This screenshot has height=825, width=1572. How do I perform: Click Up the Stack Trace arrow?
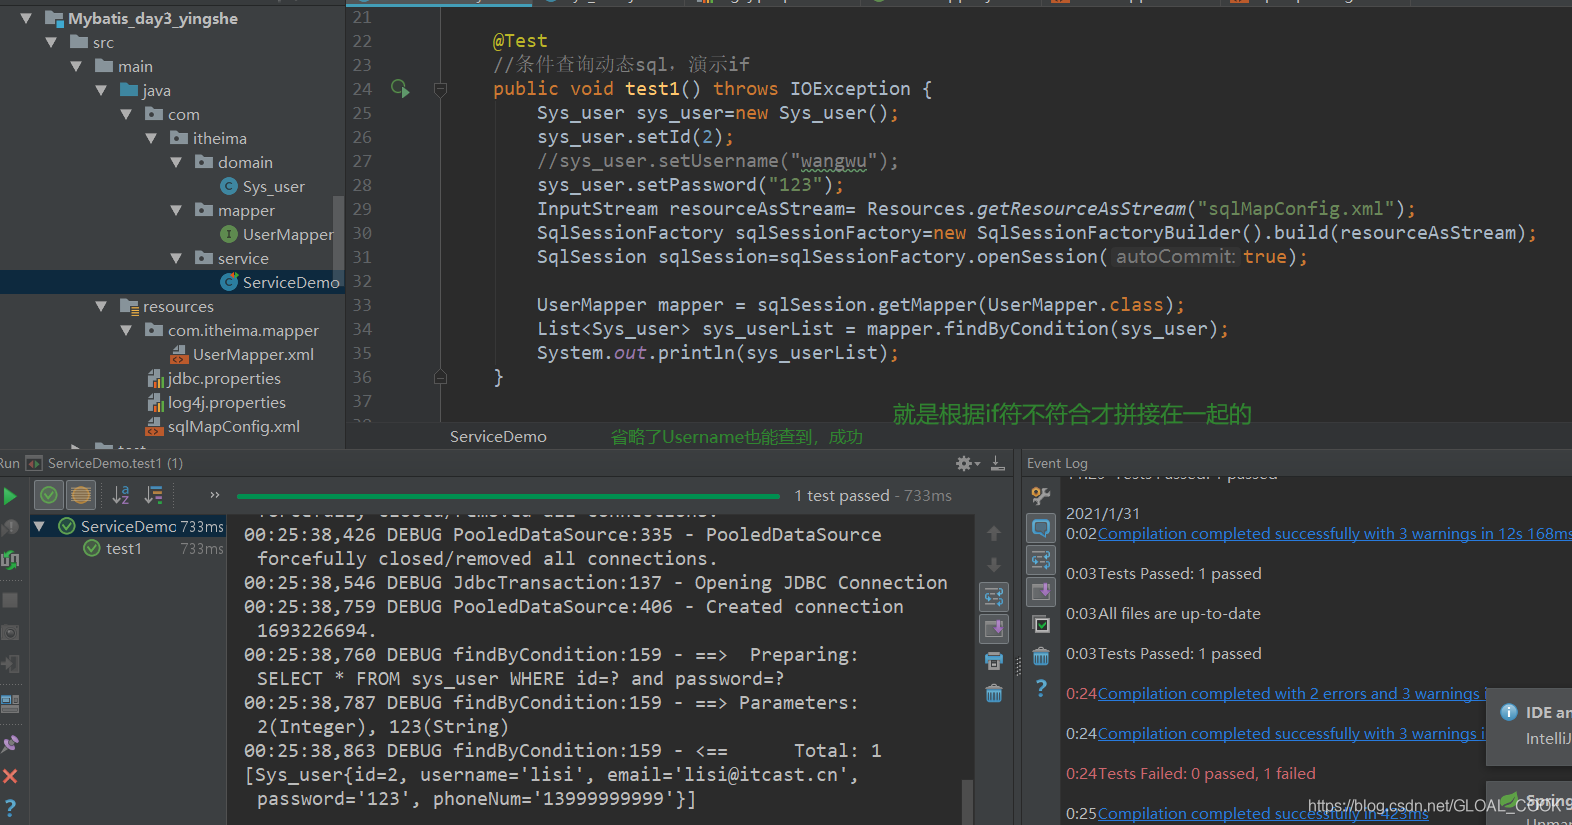[x=994, y=533]
